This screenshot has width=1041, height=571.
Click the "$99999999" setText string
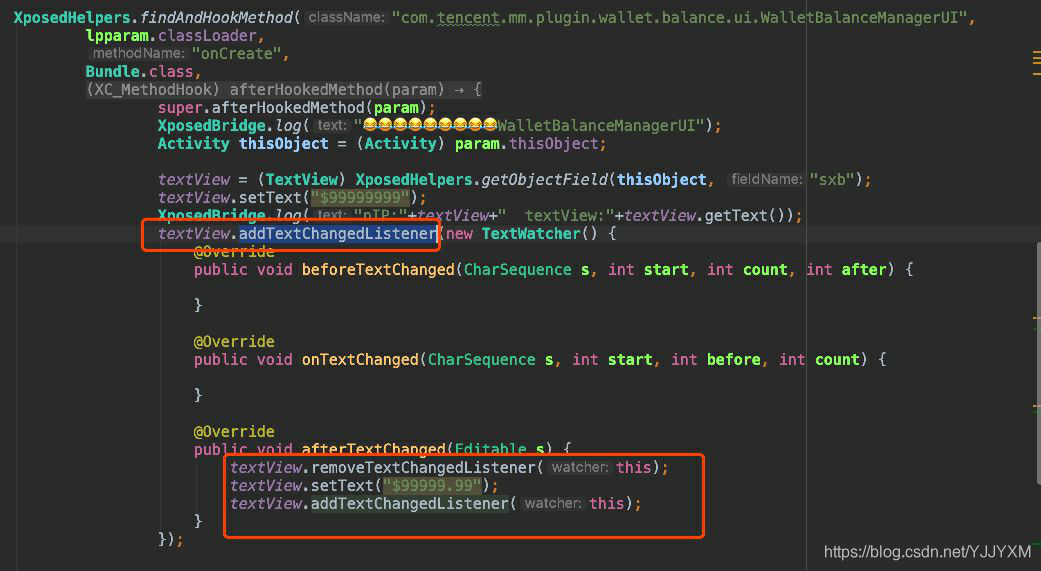pyautogui.click(x=360, y=197)
